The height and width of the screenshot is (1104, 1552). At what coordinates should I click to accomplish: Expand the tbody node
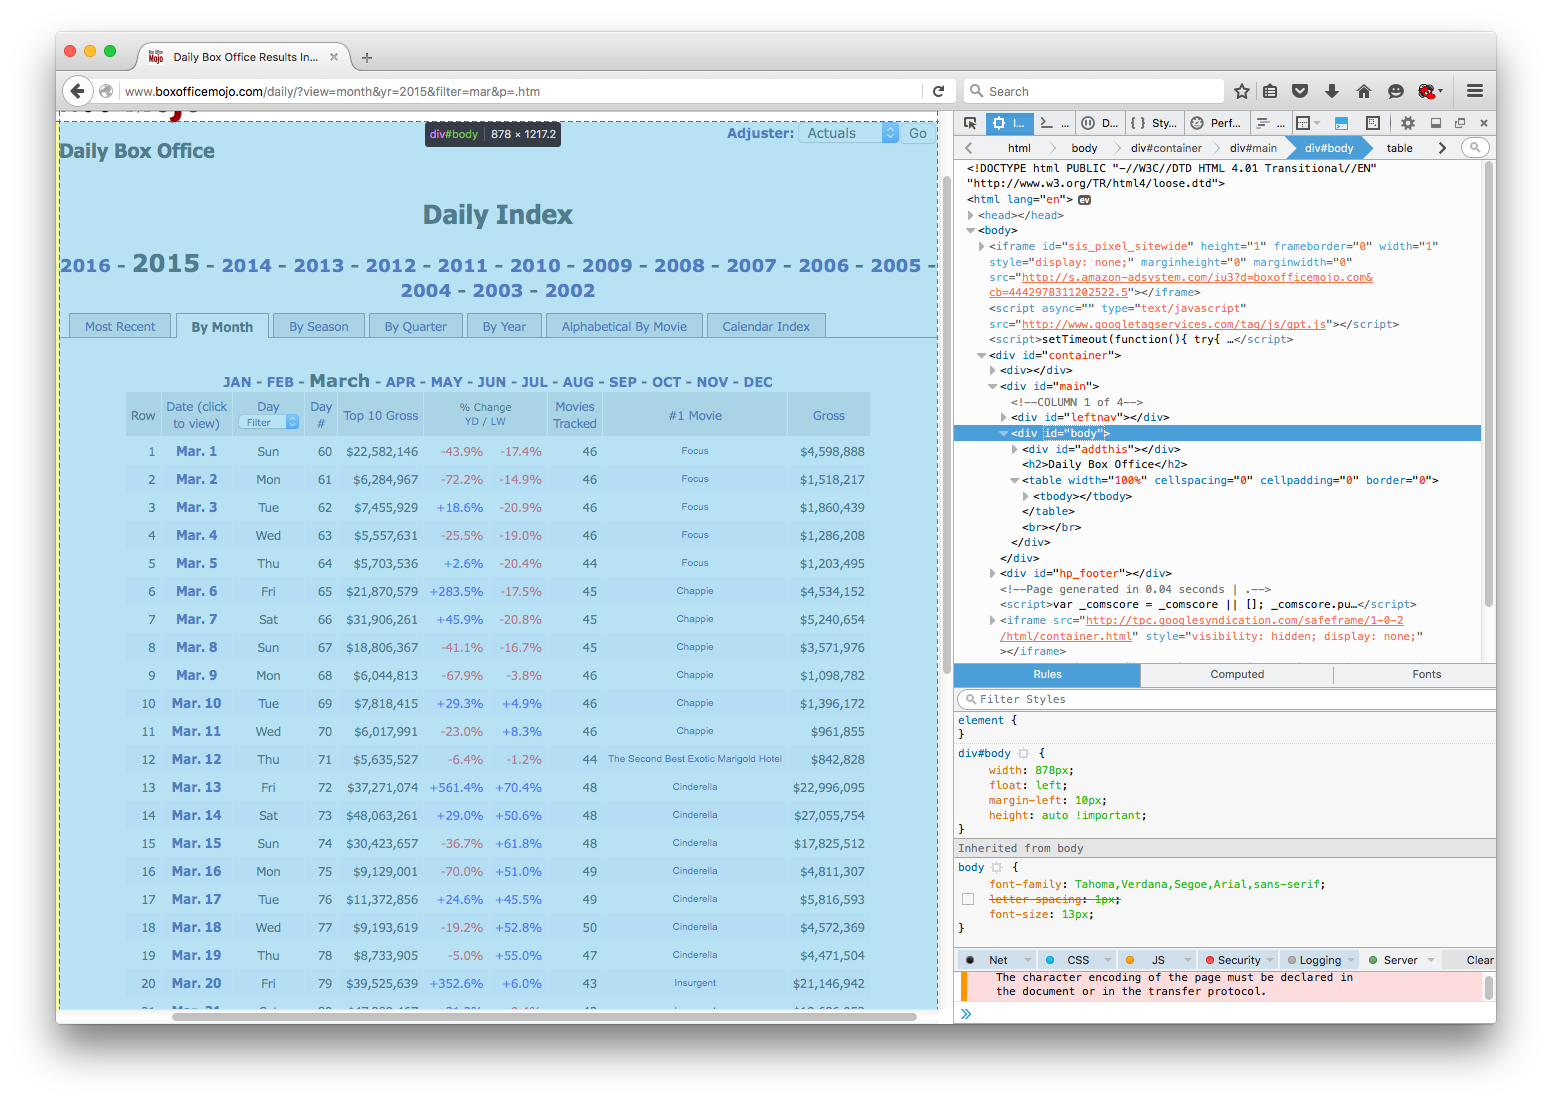(1026, 496)
